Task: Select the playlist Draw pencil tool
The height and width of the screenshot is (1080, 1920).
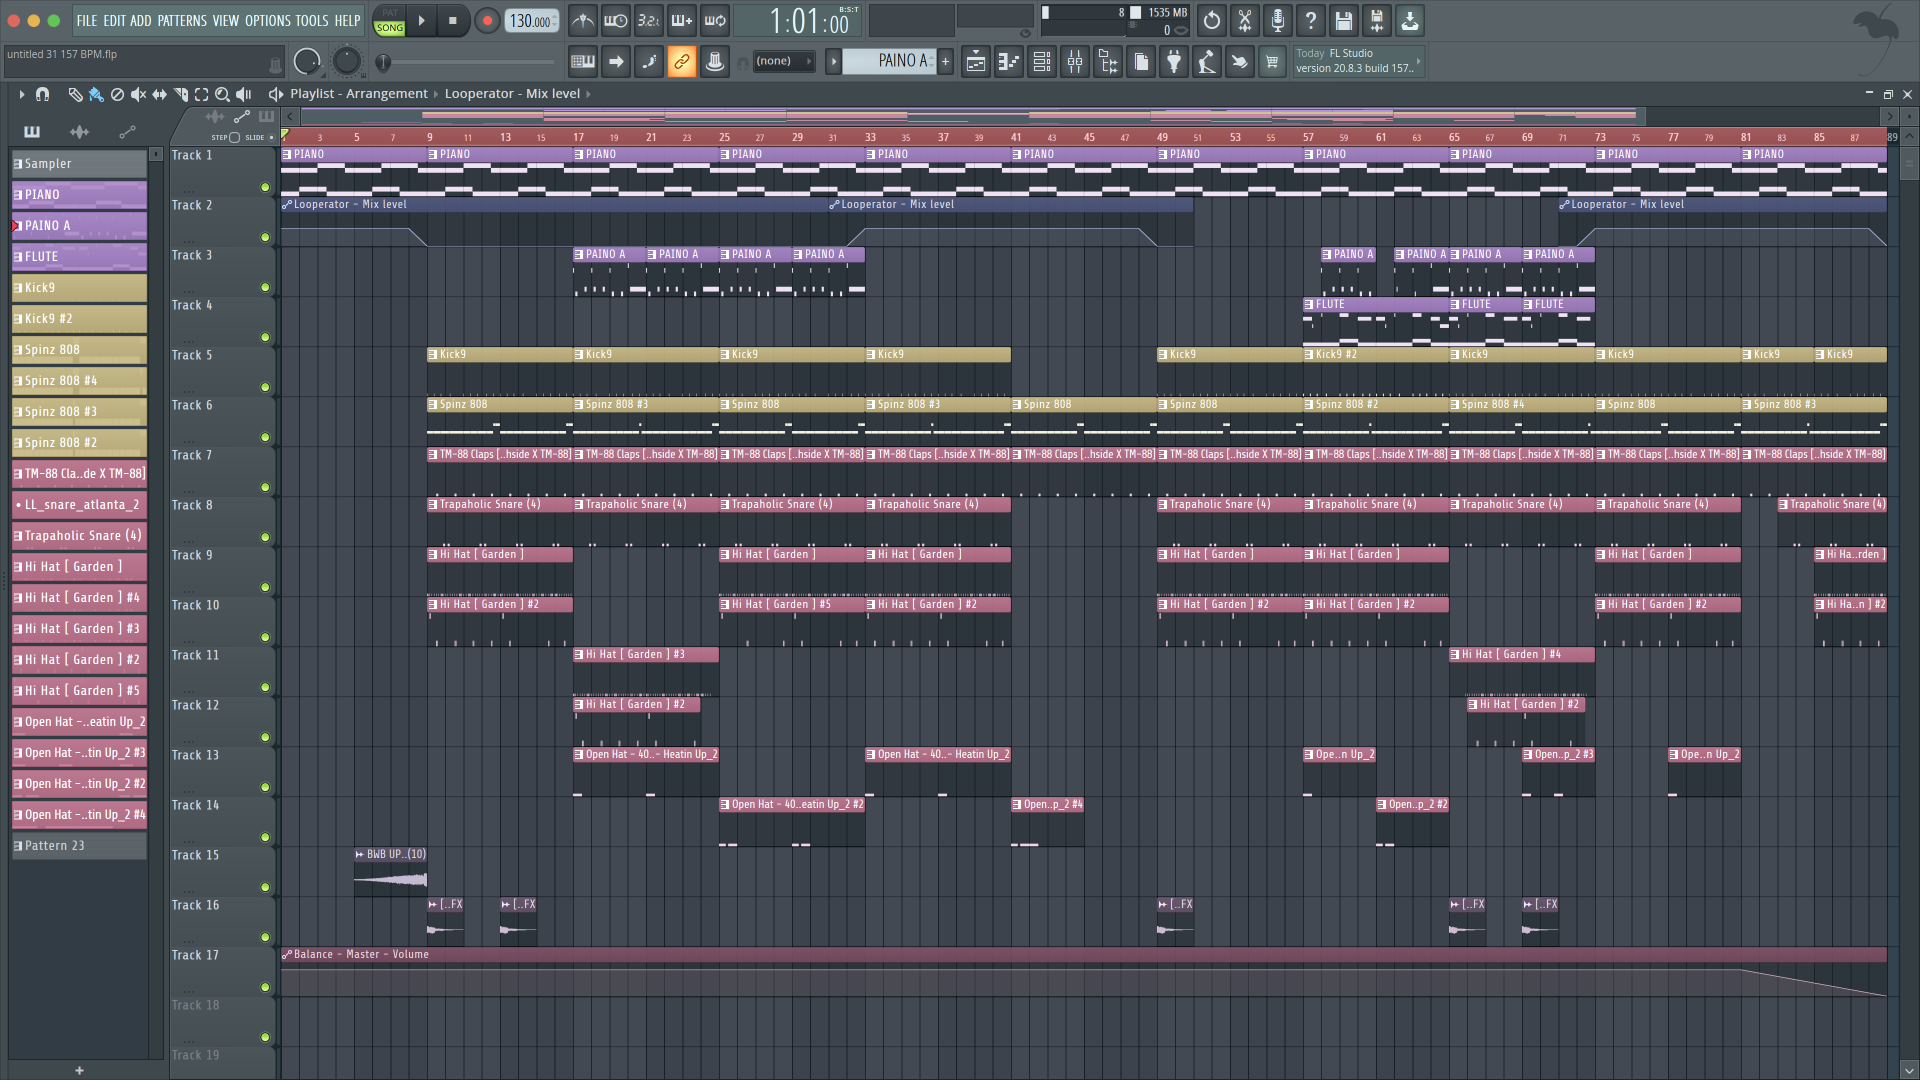Action: [75, 94]
